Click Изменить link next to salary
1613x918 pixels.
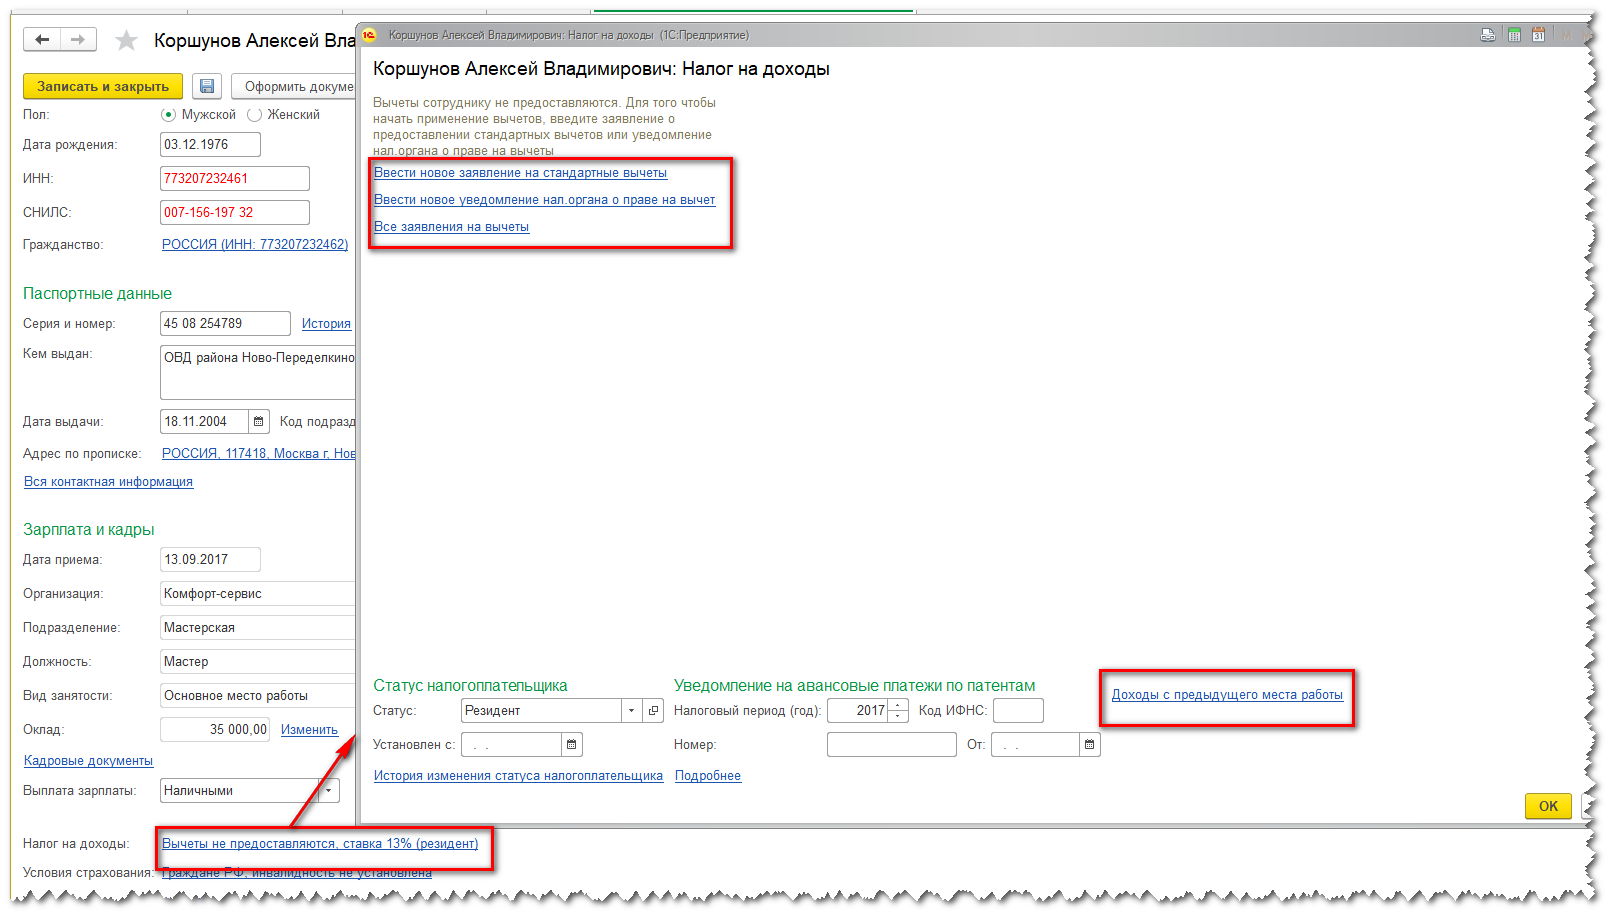[309, 730]
